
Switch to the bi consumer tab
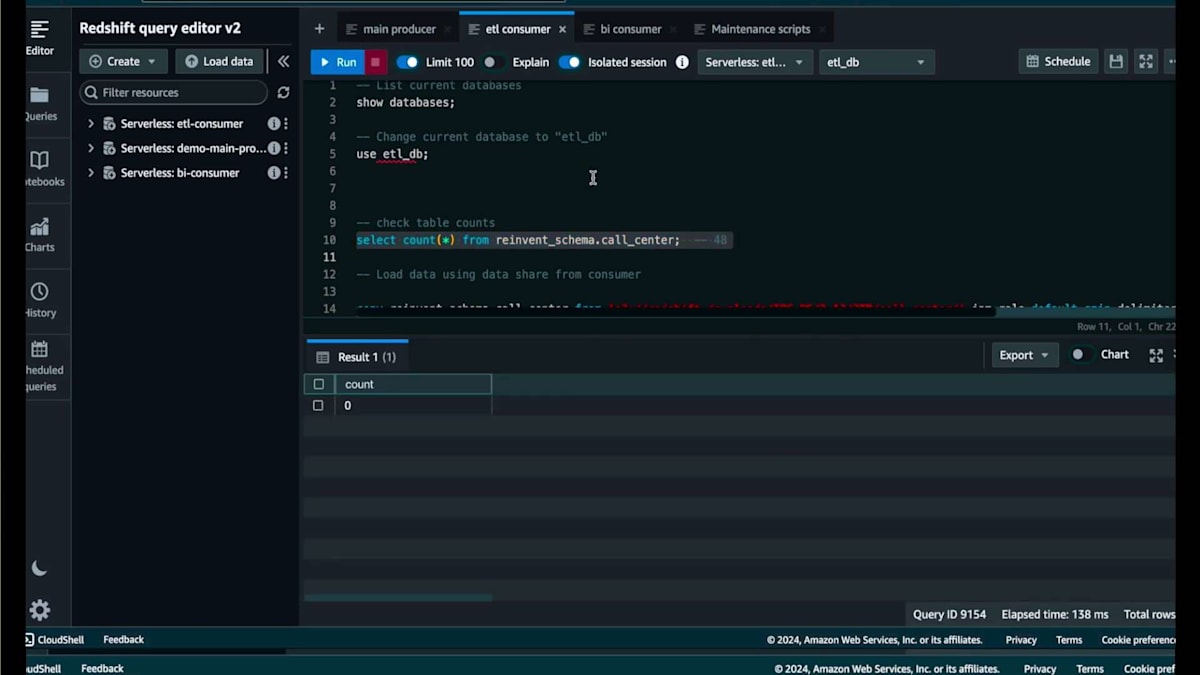tap(630, 29)
